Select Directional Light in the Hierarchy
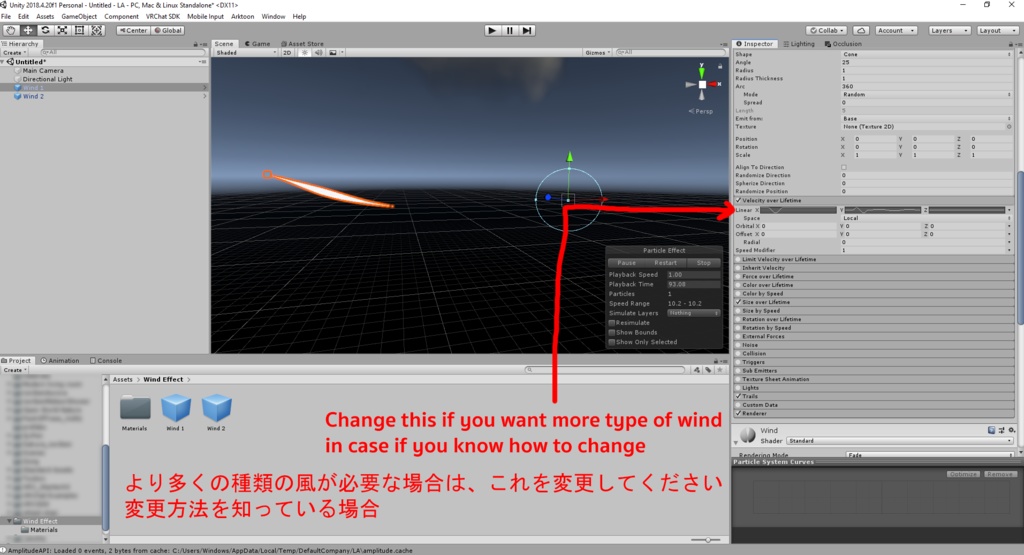This screenshot has height=555, width=1024. coord(48,79)
